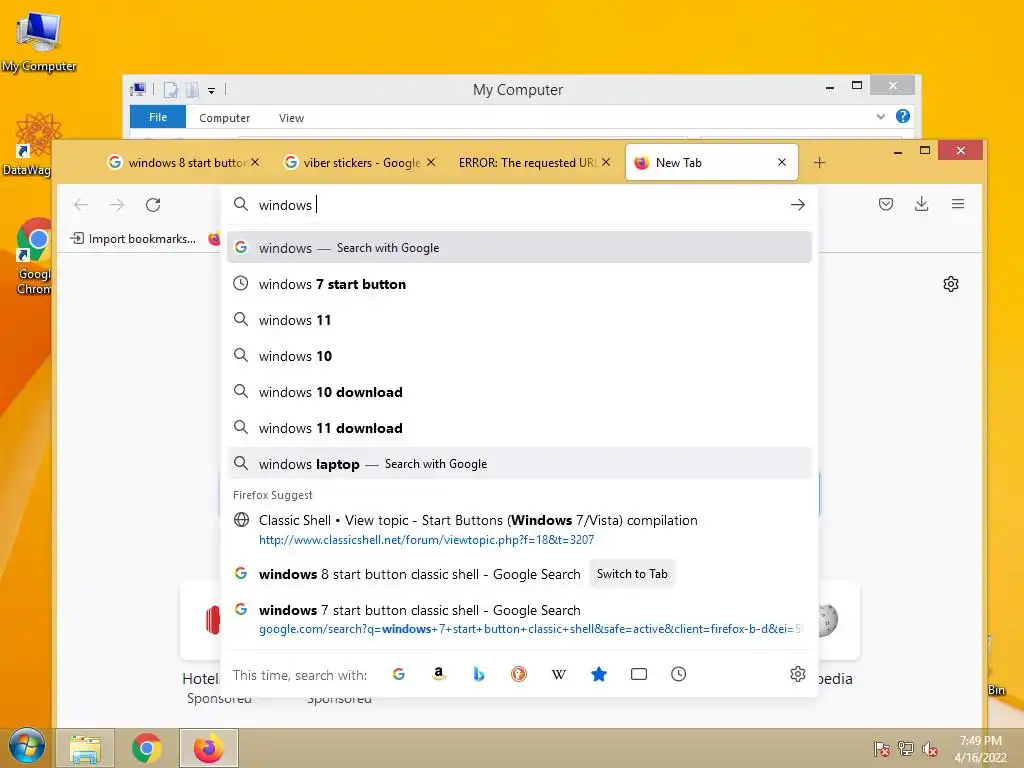Choose suggestion 'windows 10 download'

click(519, 392)
